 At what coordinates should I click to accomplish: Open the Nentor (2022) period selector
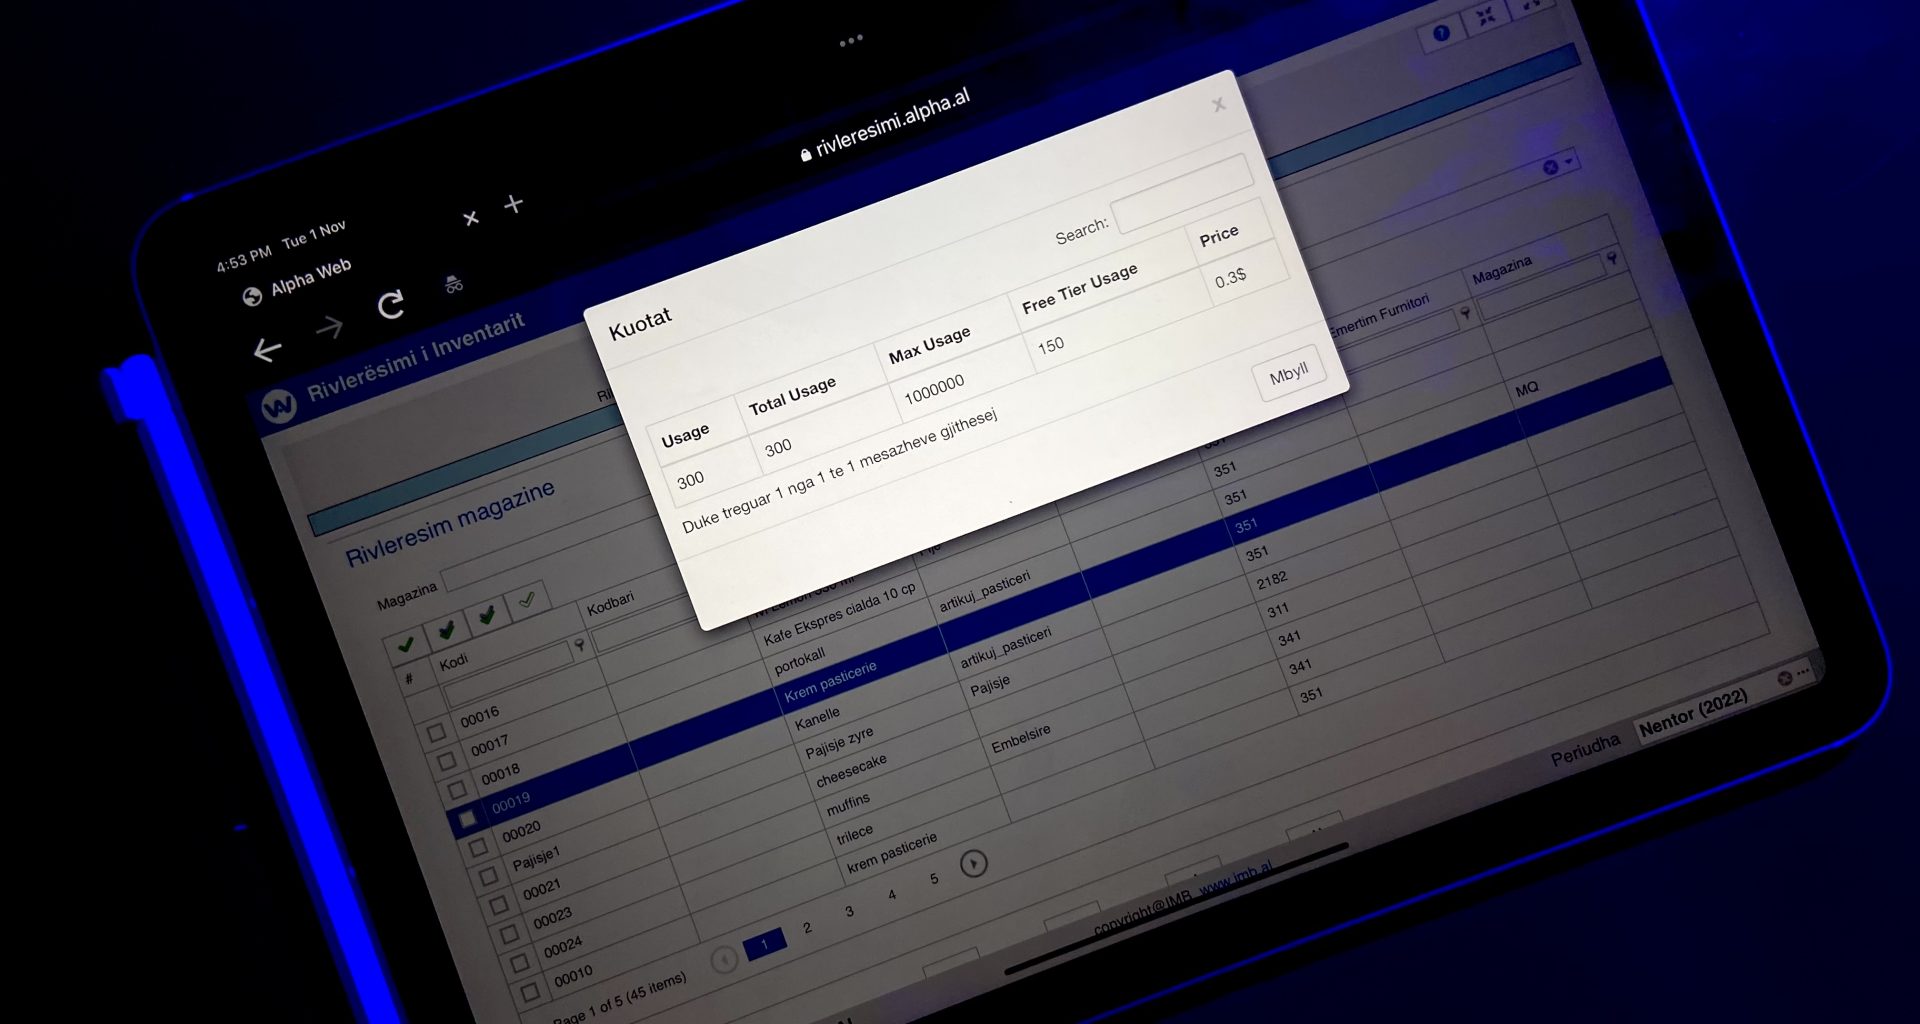pos(1694,713)
